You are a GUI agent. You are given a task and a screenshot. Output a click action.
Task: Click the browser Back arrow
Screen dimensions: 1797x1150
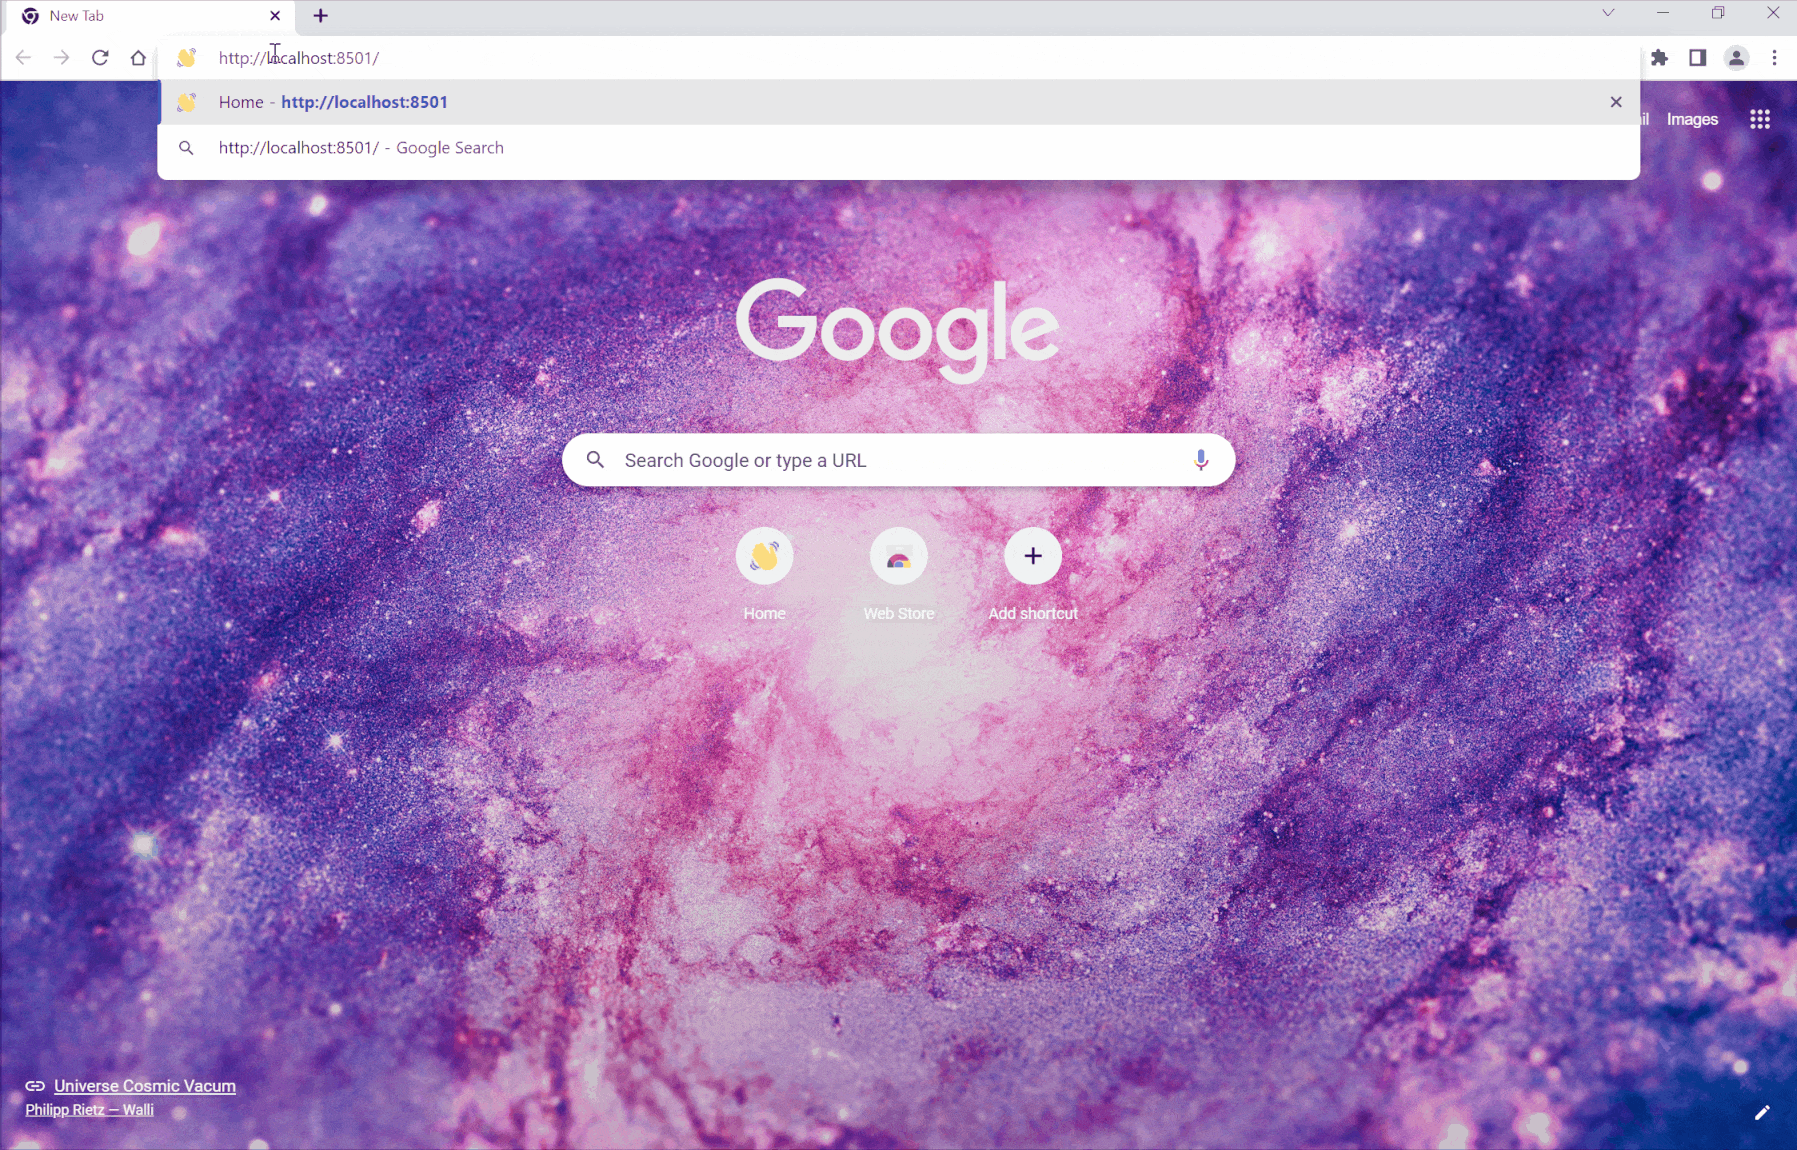23,58
